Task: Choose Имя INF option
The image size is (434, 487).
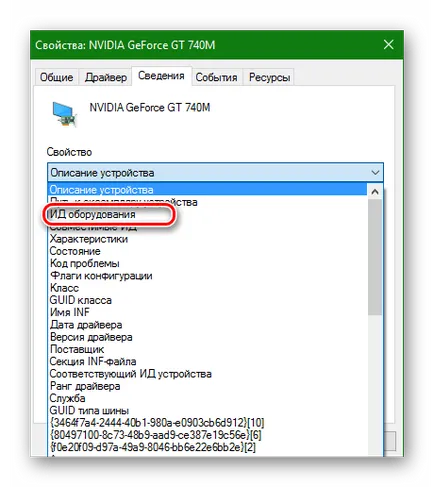Action: point(208,312)
